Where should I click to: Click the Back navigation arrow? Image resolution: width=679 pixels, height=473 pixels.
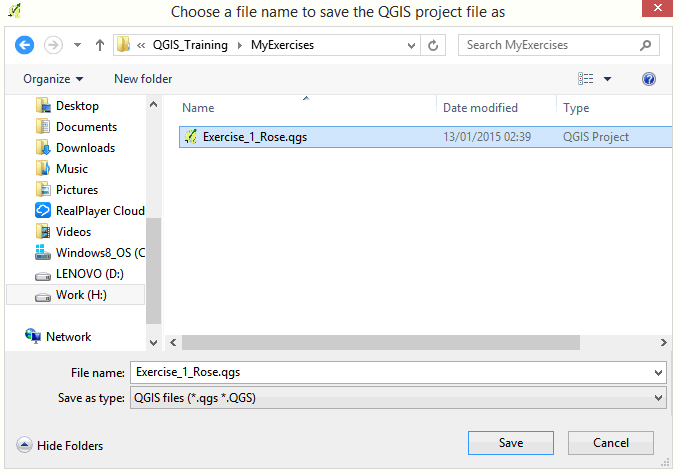tap(24, 45)
